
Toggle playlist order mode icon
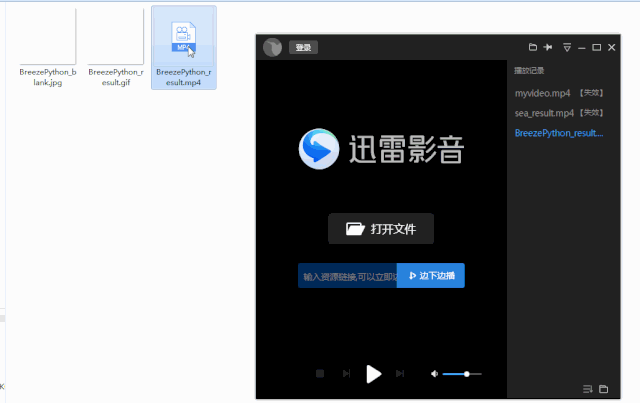click(587, 389)
